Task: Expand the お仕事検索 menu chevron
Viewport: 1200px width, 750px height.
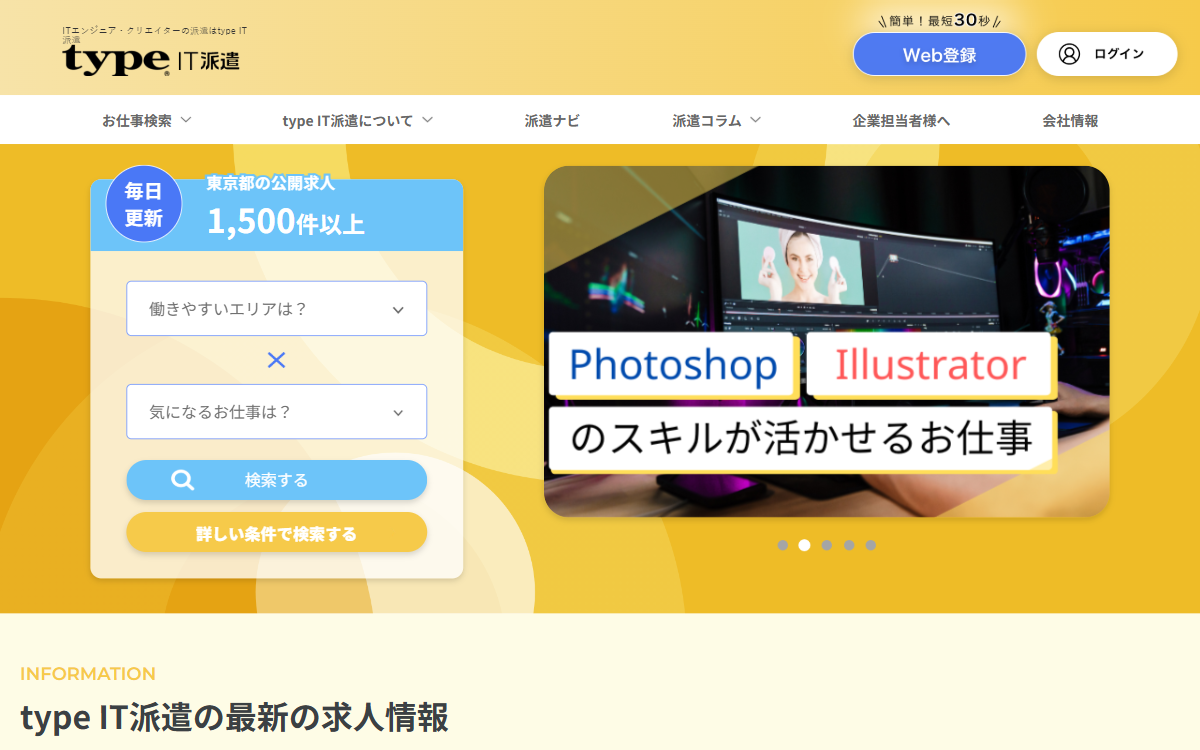Action: click(x=186, y=120)
